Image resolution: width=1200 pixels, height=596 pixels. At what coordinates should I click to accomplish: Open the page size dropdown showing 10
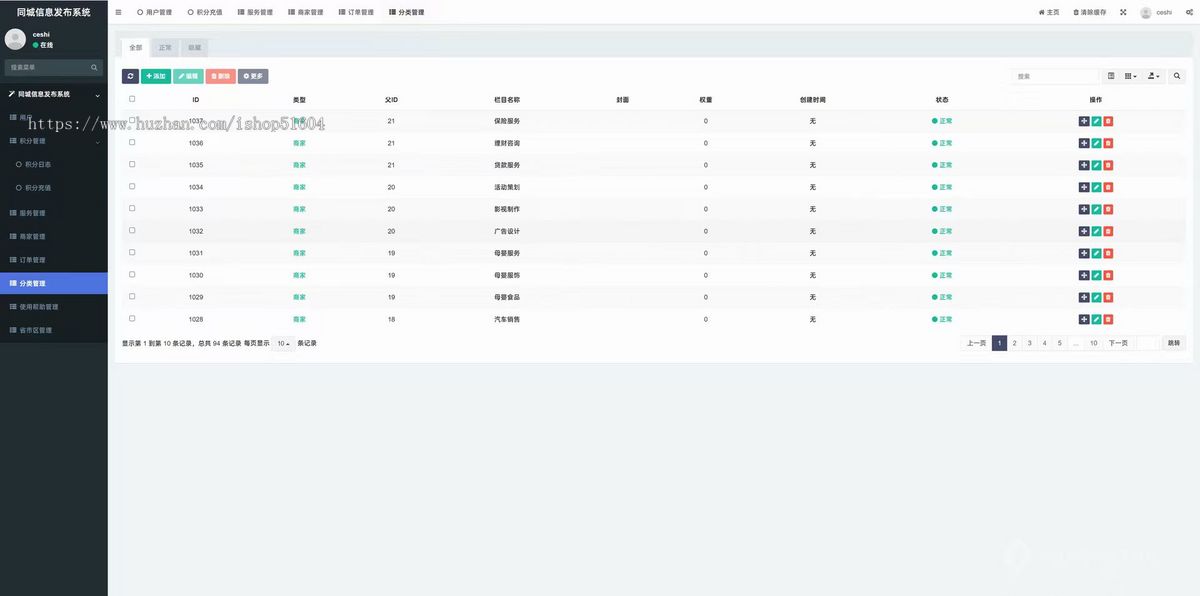point(284,343)
